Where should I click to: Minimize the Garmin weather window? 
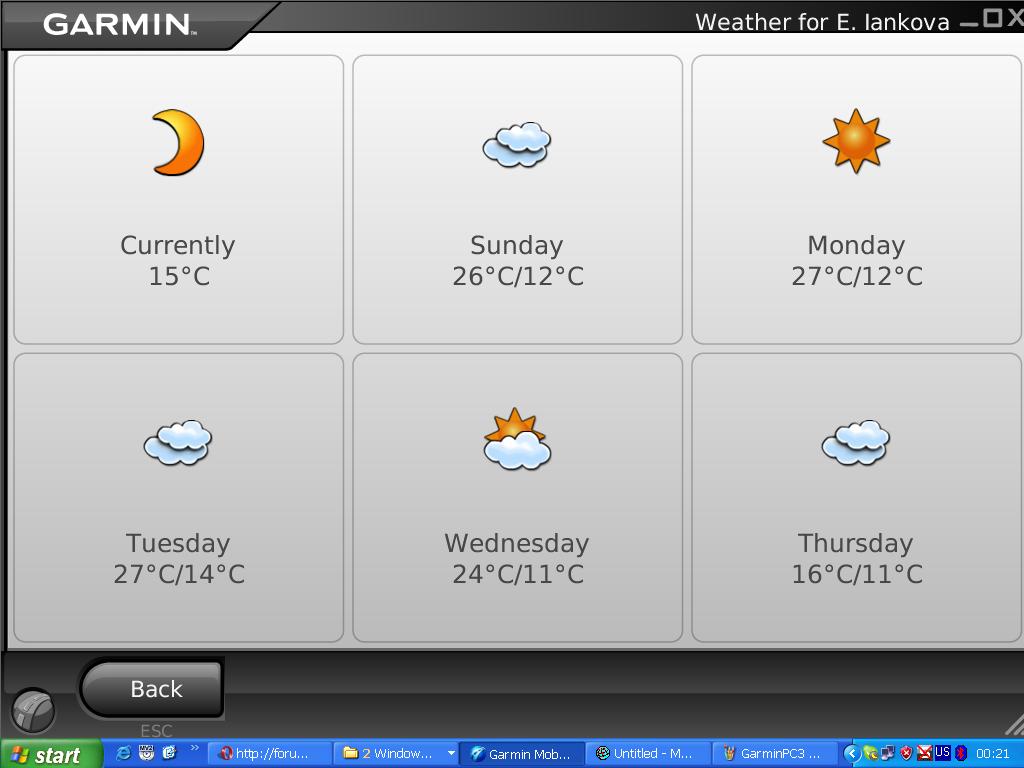pyautogui.click(x=970, y=22)
